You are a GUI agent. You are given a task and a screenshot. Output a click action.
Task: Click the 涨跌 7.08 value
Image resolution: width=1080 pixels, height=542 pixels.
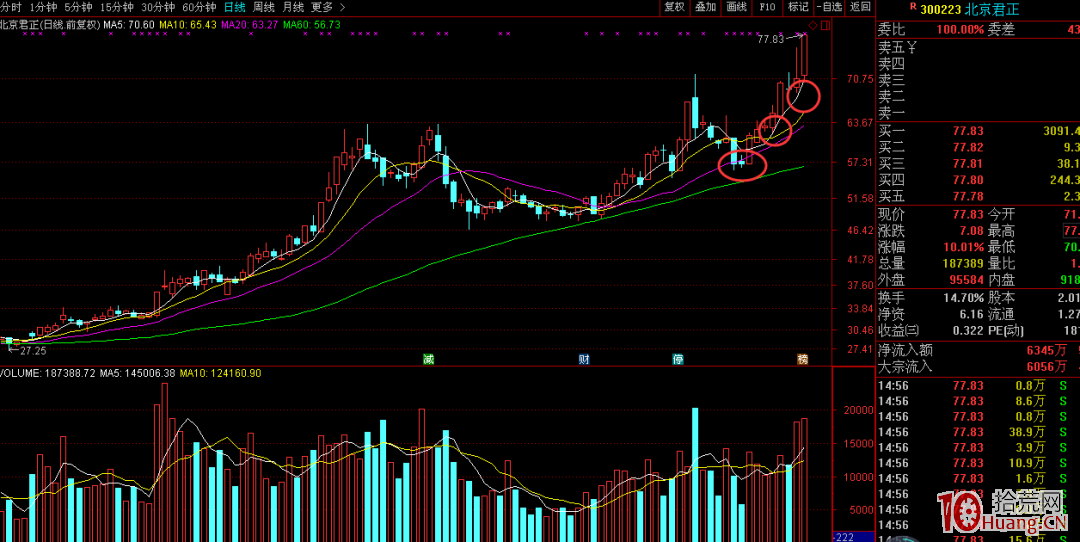coord(971,230)
